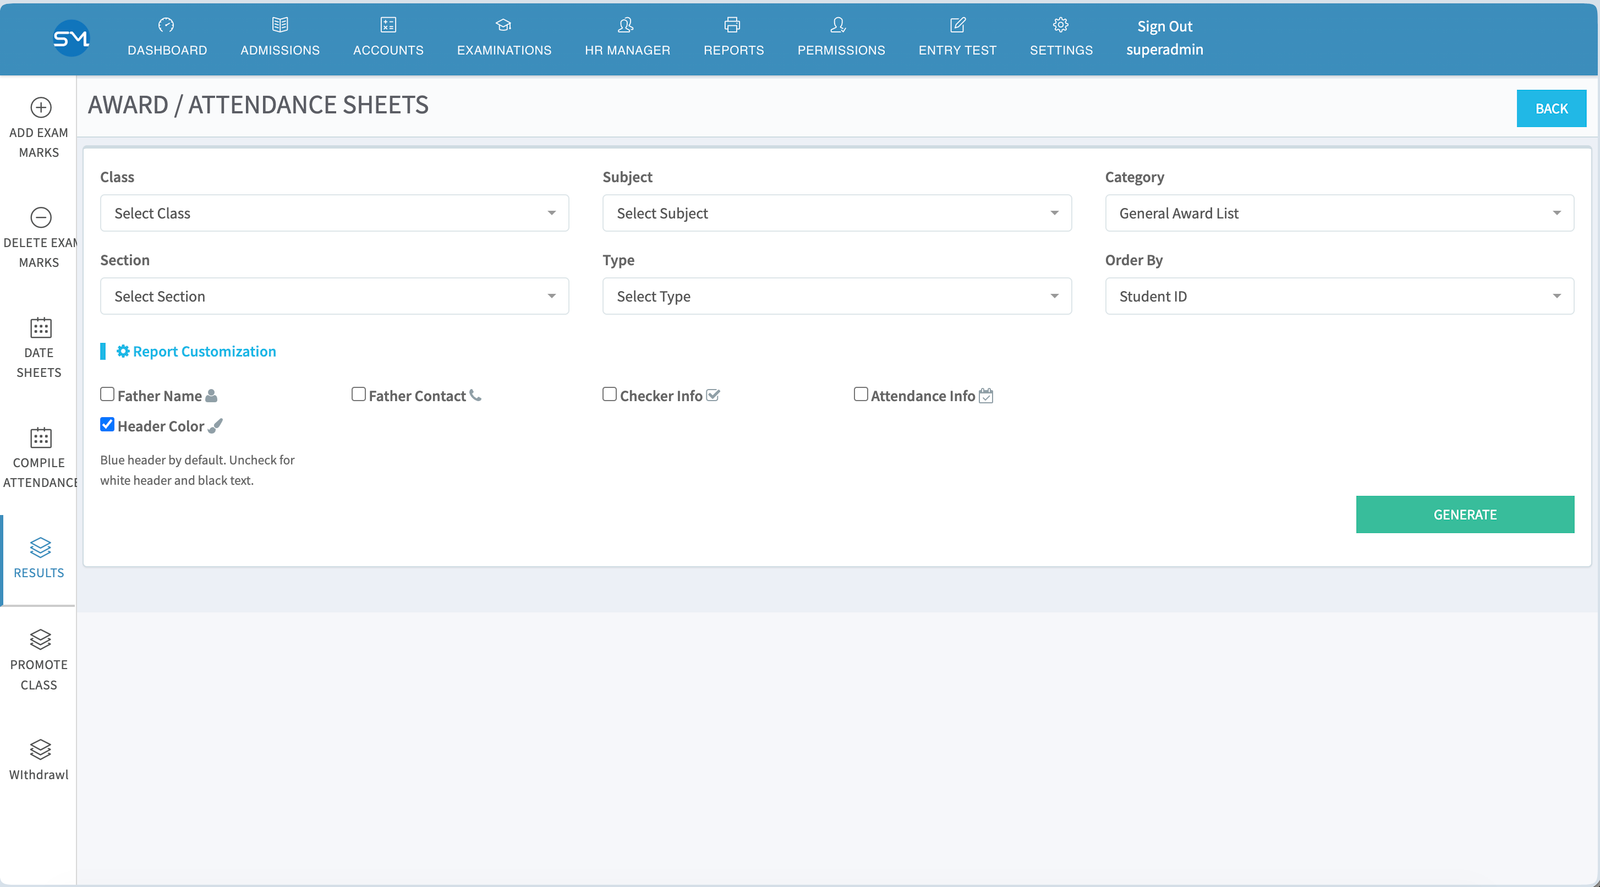1600x887 pixels.
Task: Click the Add Exam Marks plus icon
Action: point(41,107)
